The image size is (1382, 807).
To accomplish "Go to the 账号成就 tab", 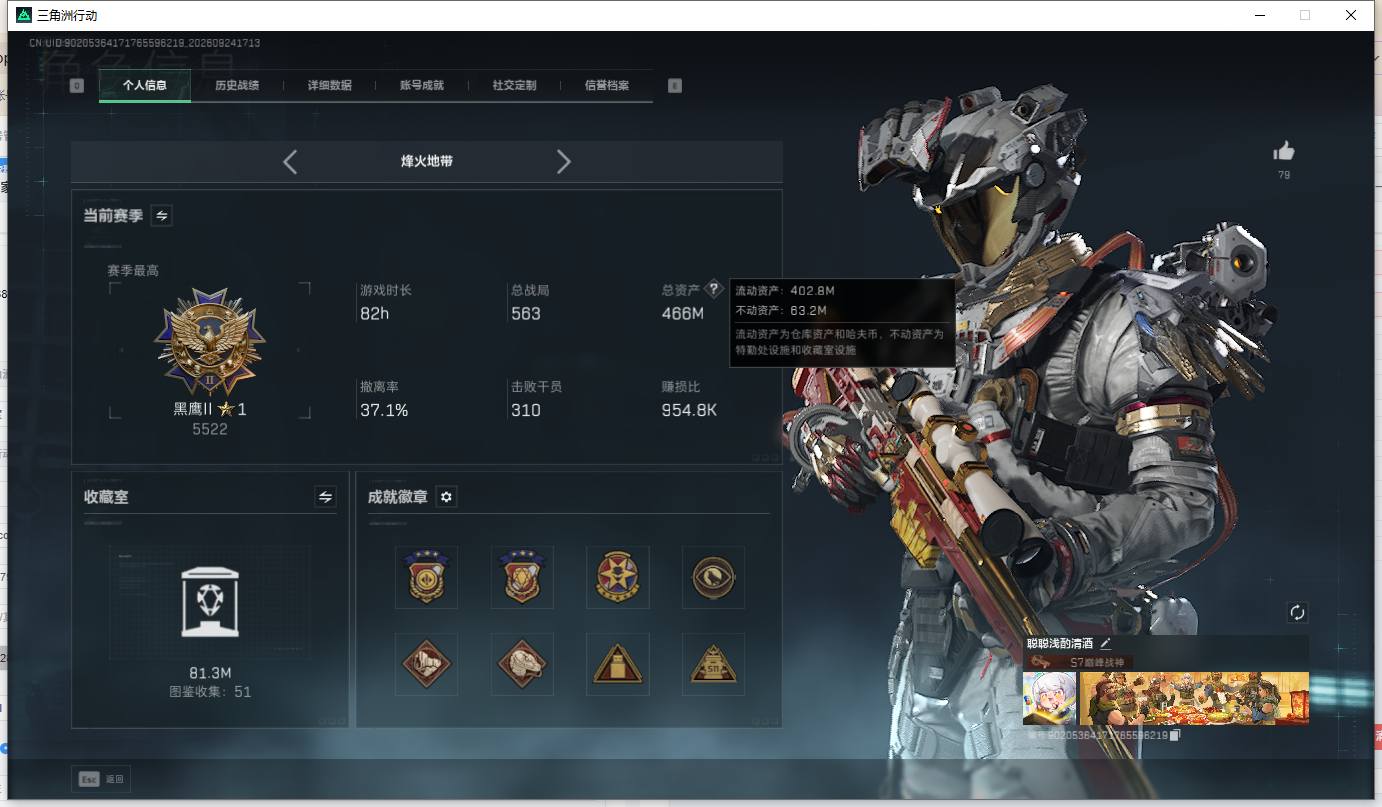I will pyautogui.click(x=422, y=86).
